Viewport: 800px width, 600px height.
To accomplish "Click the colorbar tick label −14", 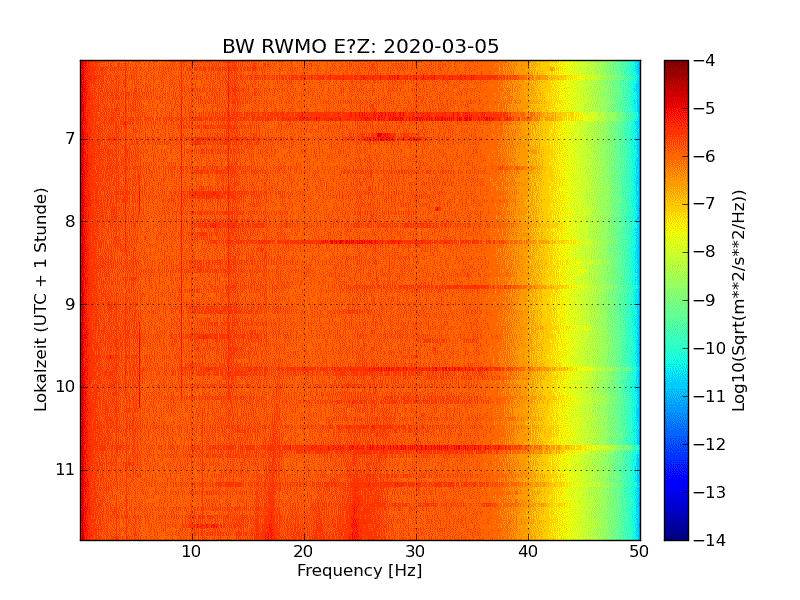I will tap(710, 540).
